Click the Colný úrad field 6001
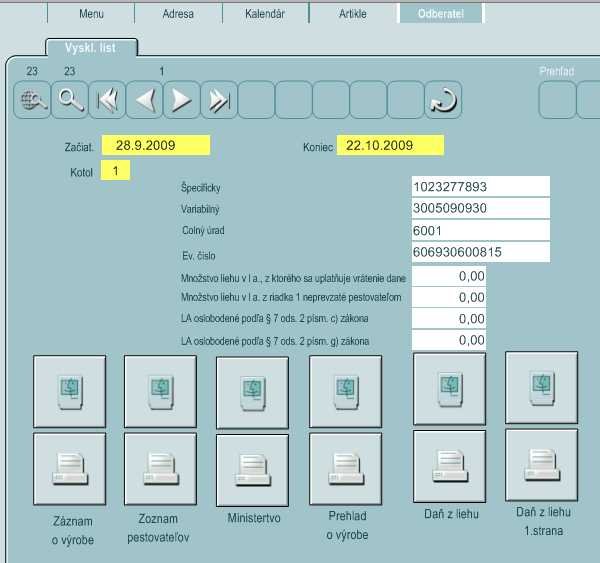This screenshot has height=563, width=600. (x=481, y=230)
